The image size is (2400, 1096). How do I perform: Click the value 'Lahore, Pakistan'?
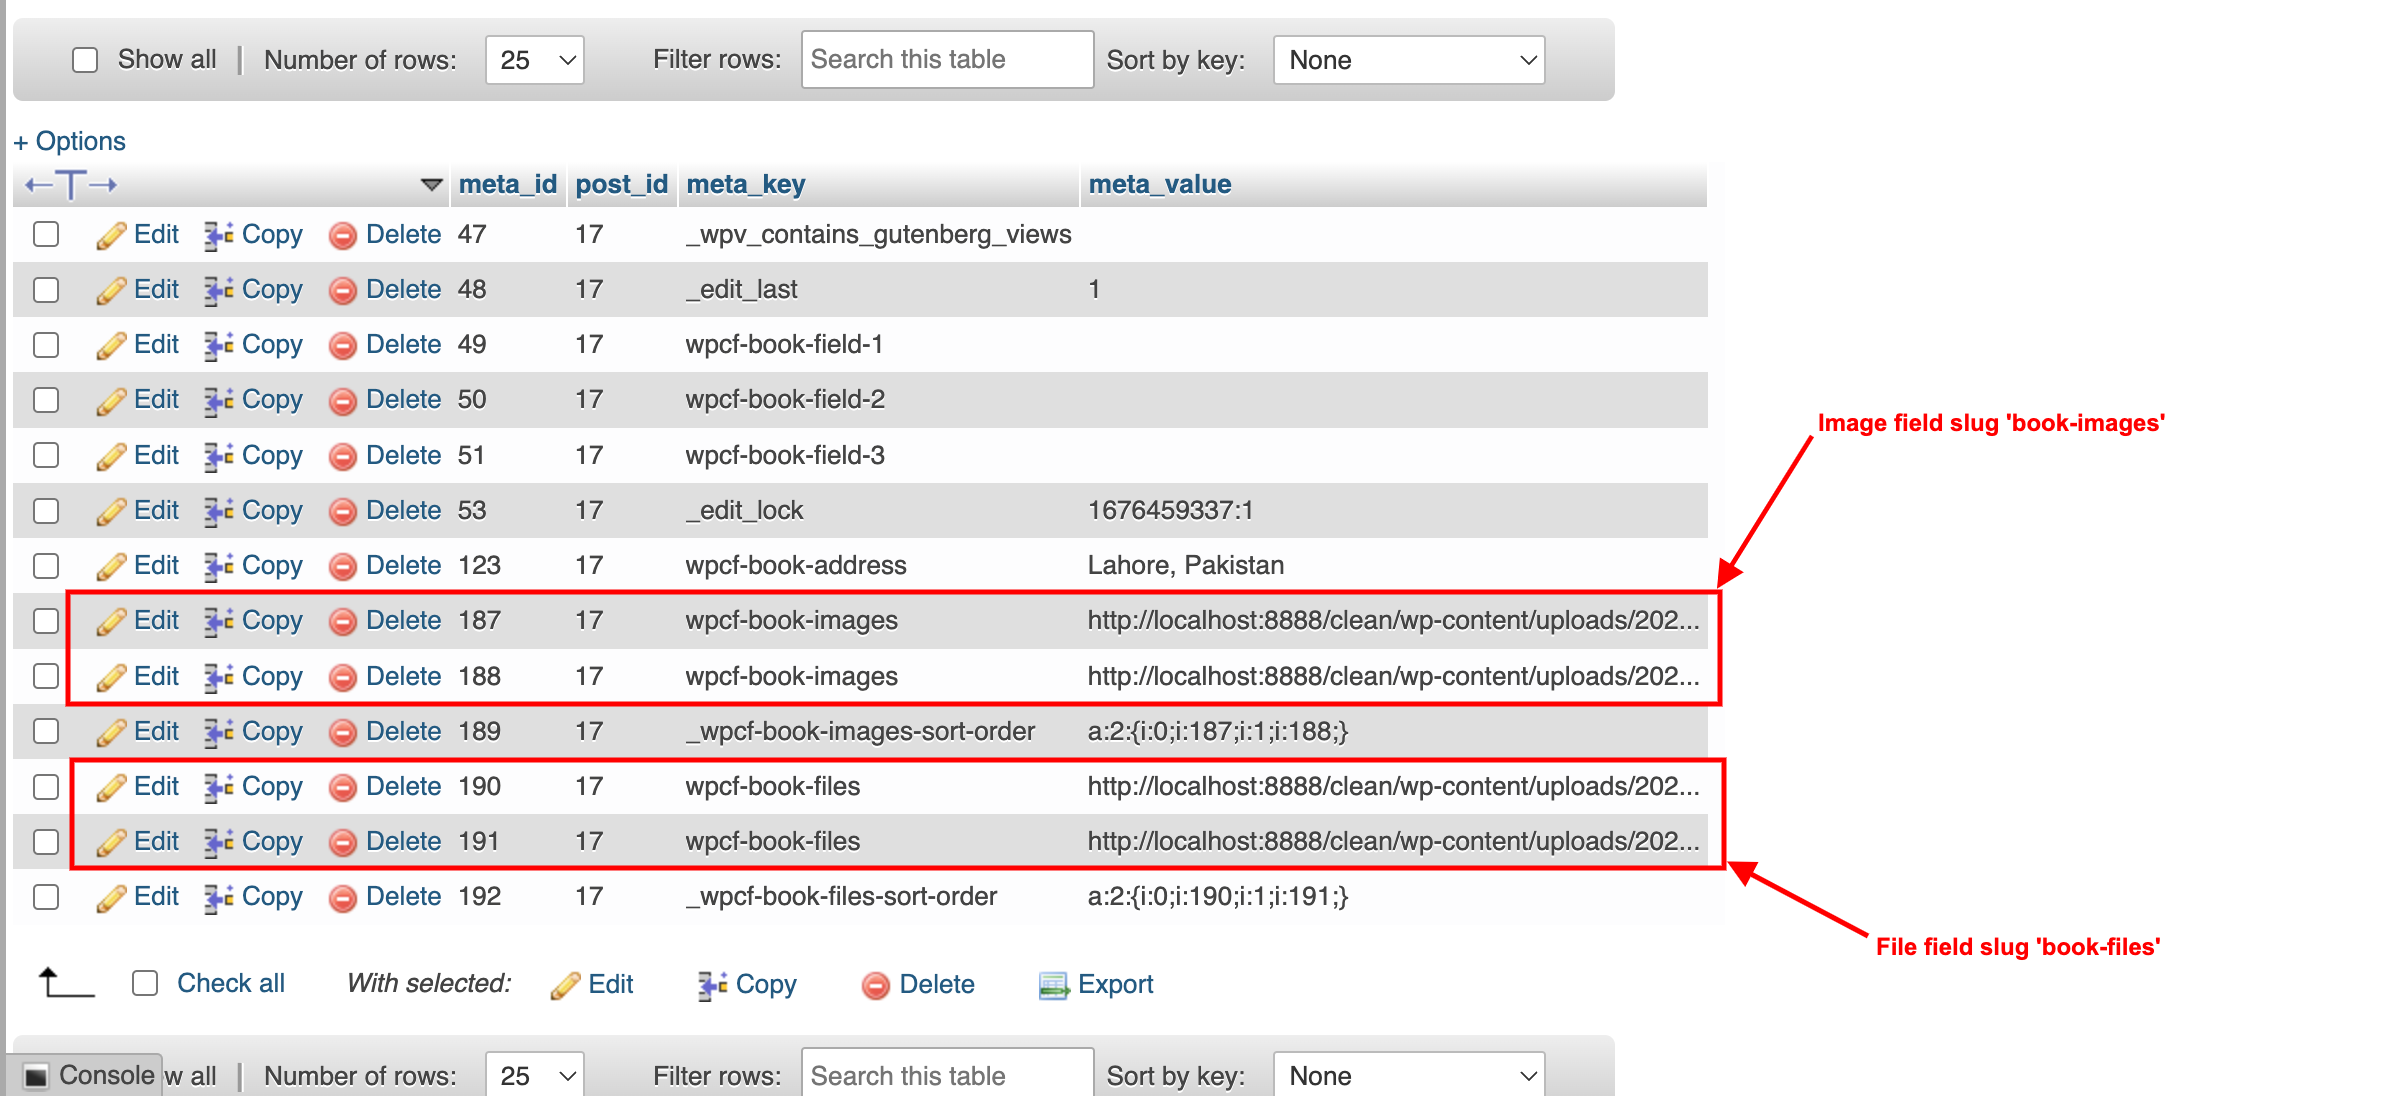click(1185, 566)
